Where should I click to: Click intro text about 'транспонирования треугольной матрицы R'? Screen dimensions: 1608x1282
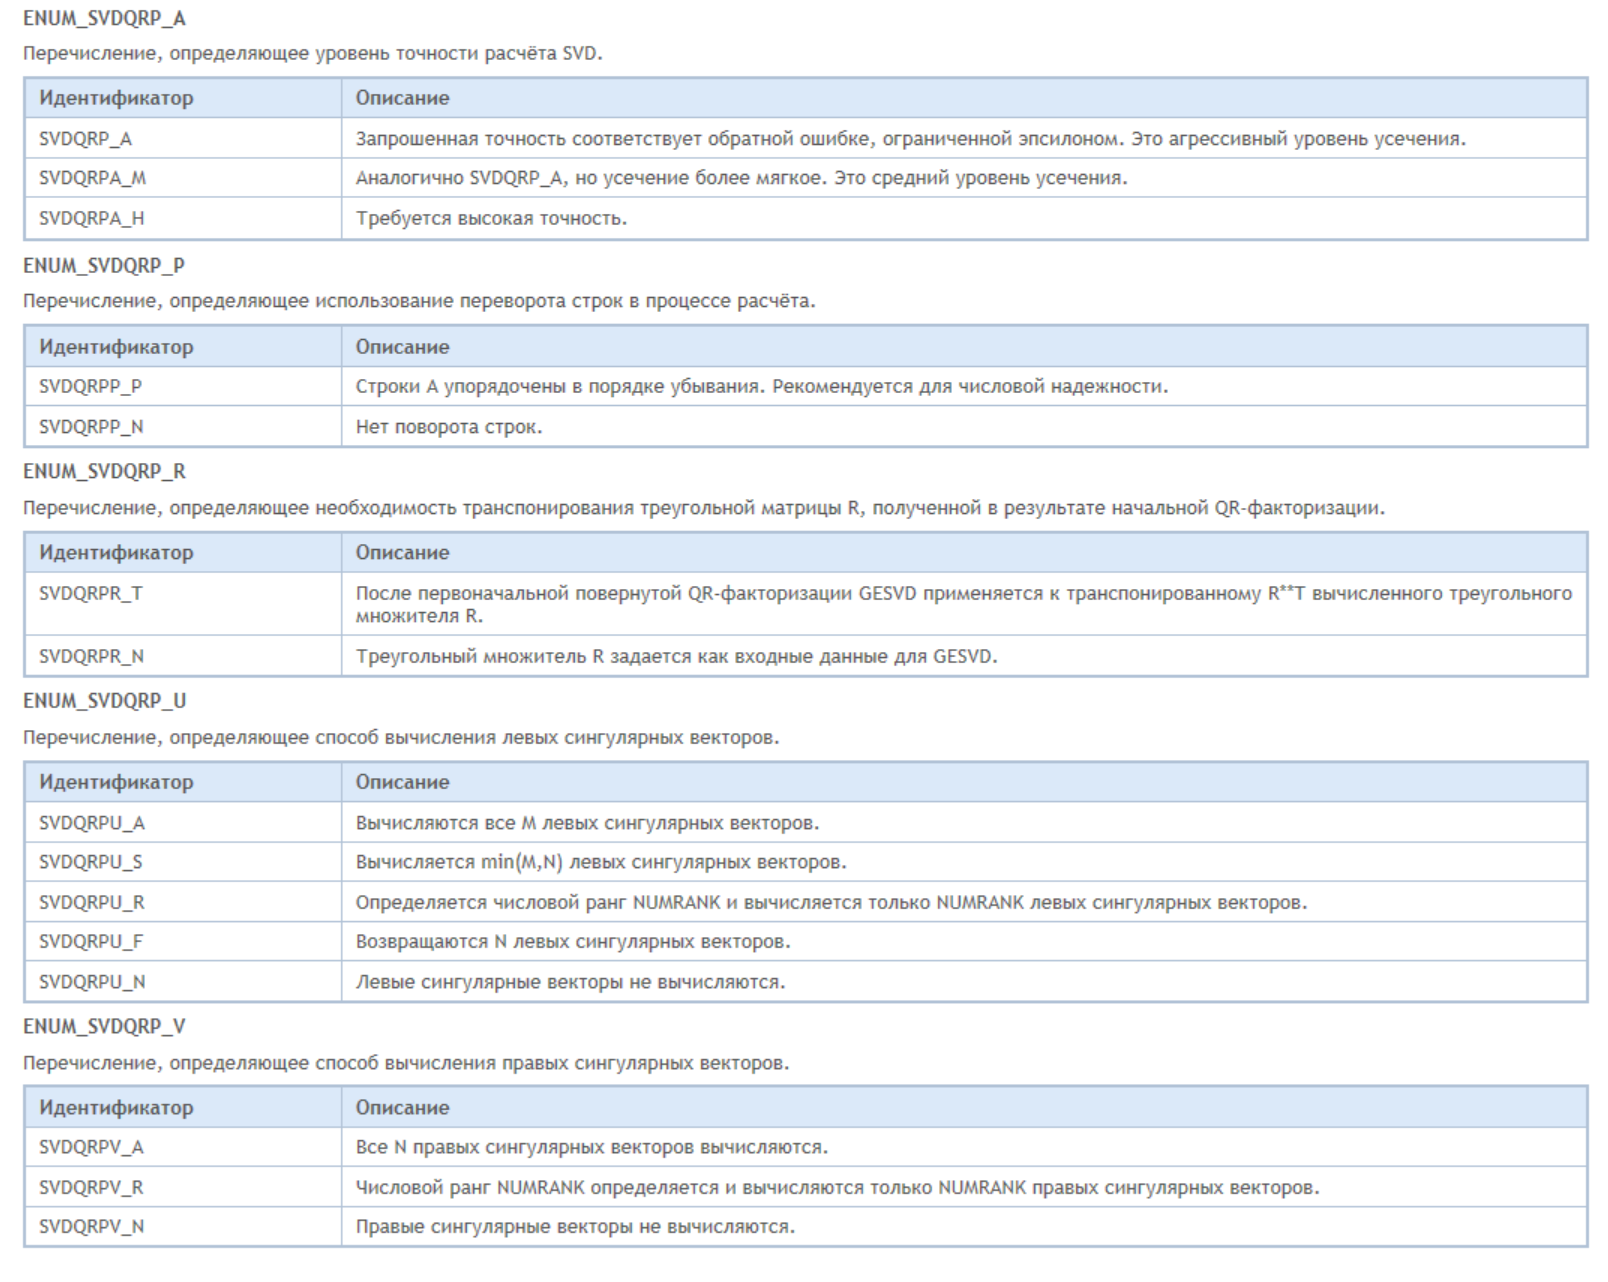tap(704, 508)
